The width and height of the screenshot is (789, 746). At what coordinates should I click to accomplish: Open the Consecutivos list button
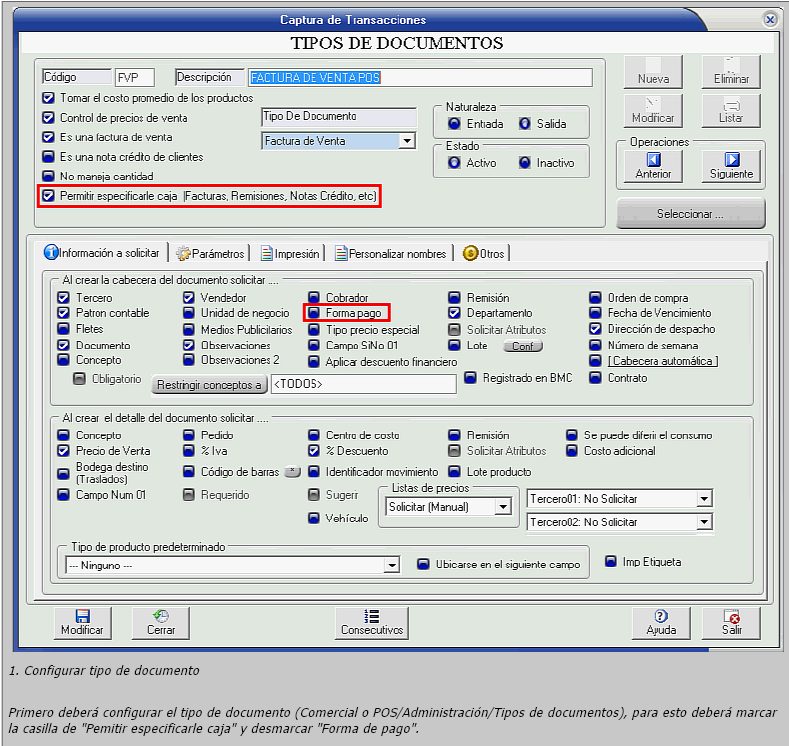(372, 622)
